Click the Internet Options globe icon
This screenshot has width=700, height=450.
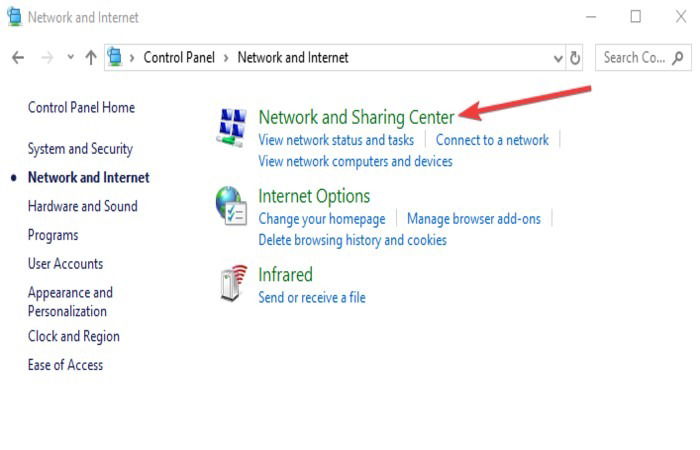pos(231,206)
